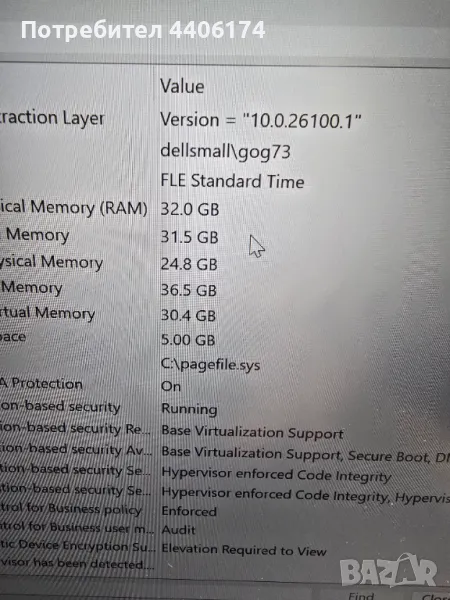Select the FLE Standard Time row
Image resolution: width=450 pixels, height=600 pixels.
(225, 181)
